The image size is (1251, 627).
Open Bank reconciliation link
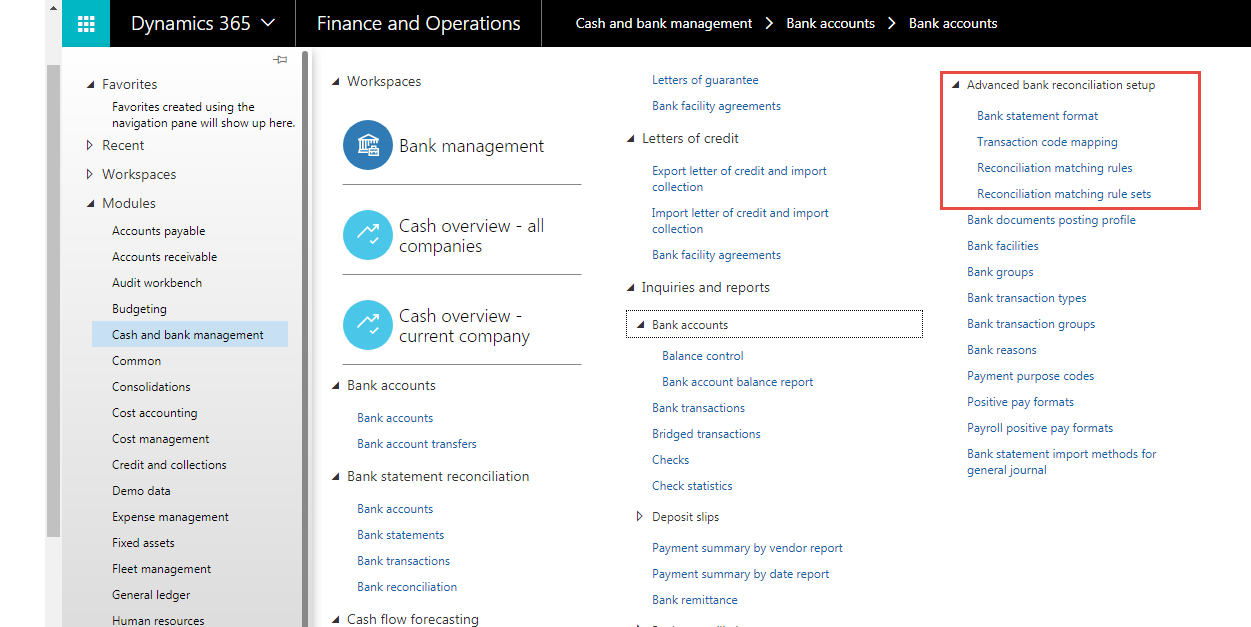point(406,587)
